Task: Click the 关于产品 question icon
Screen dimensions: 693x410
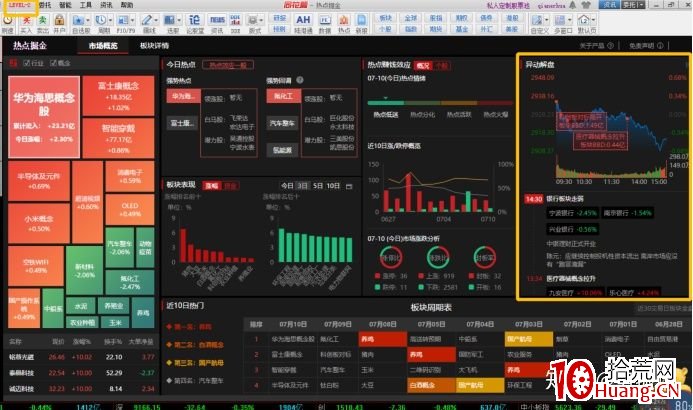Action: tap(610, 46)
